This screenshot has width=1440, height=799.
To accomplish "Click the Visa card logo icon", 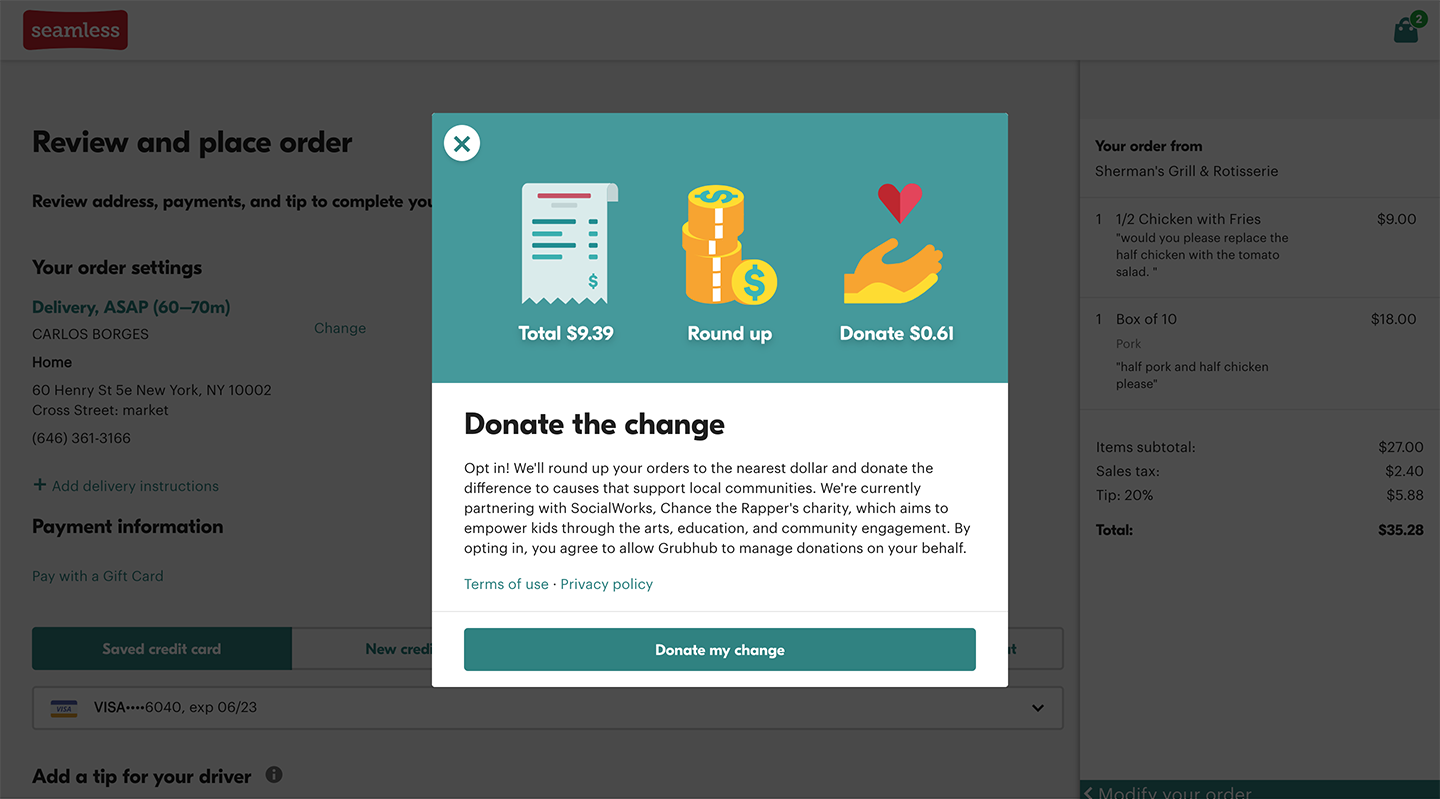I will pyautogui.click(x=64, y=708).
